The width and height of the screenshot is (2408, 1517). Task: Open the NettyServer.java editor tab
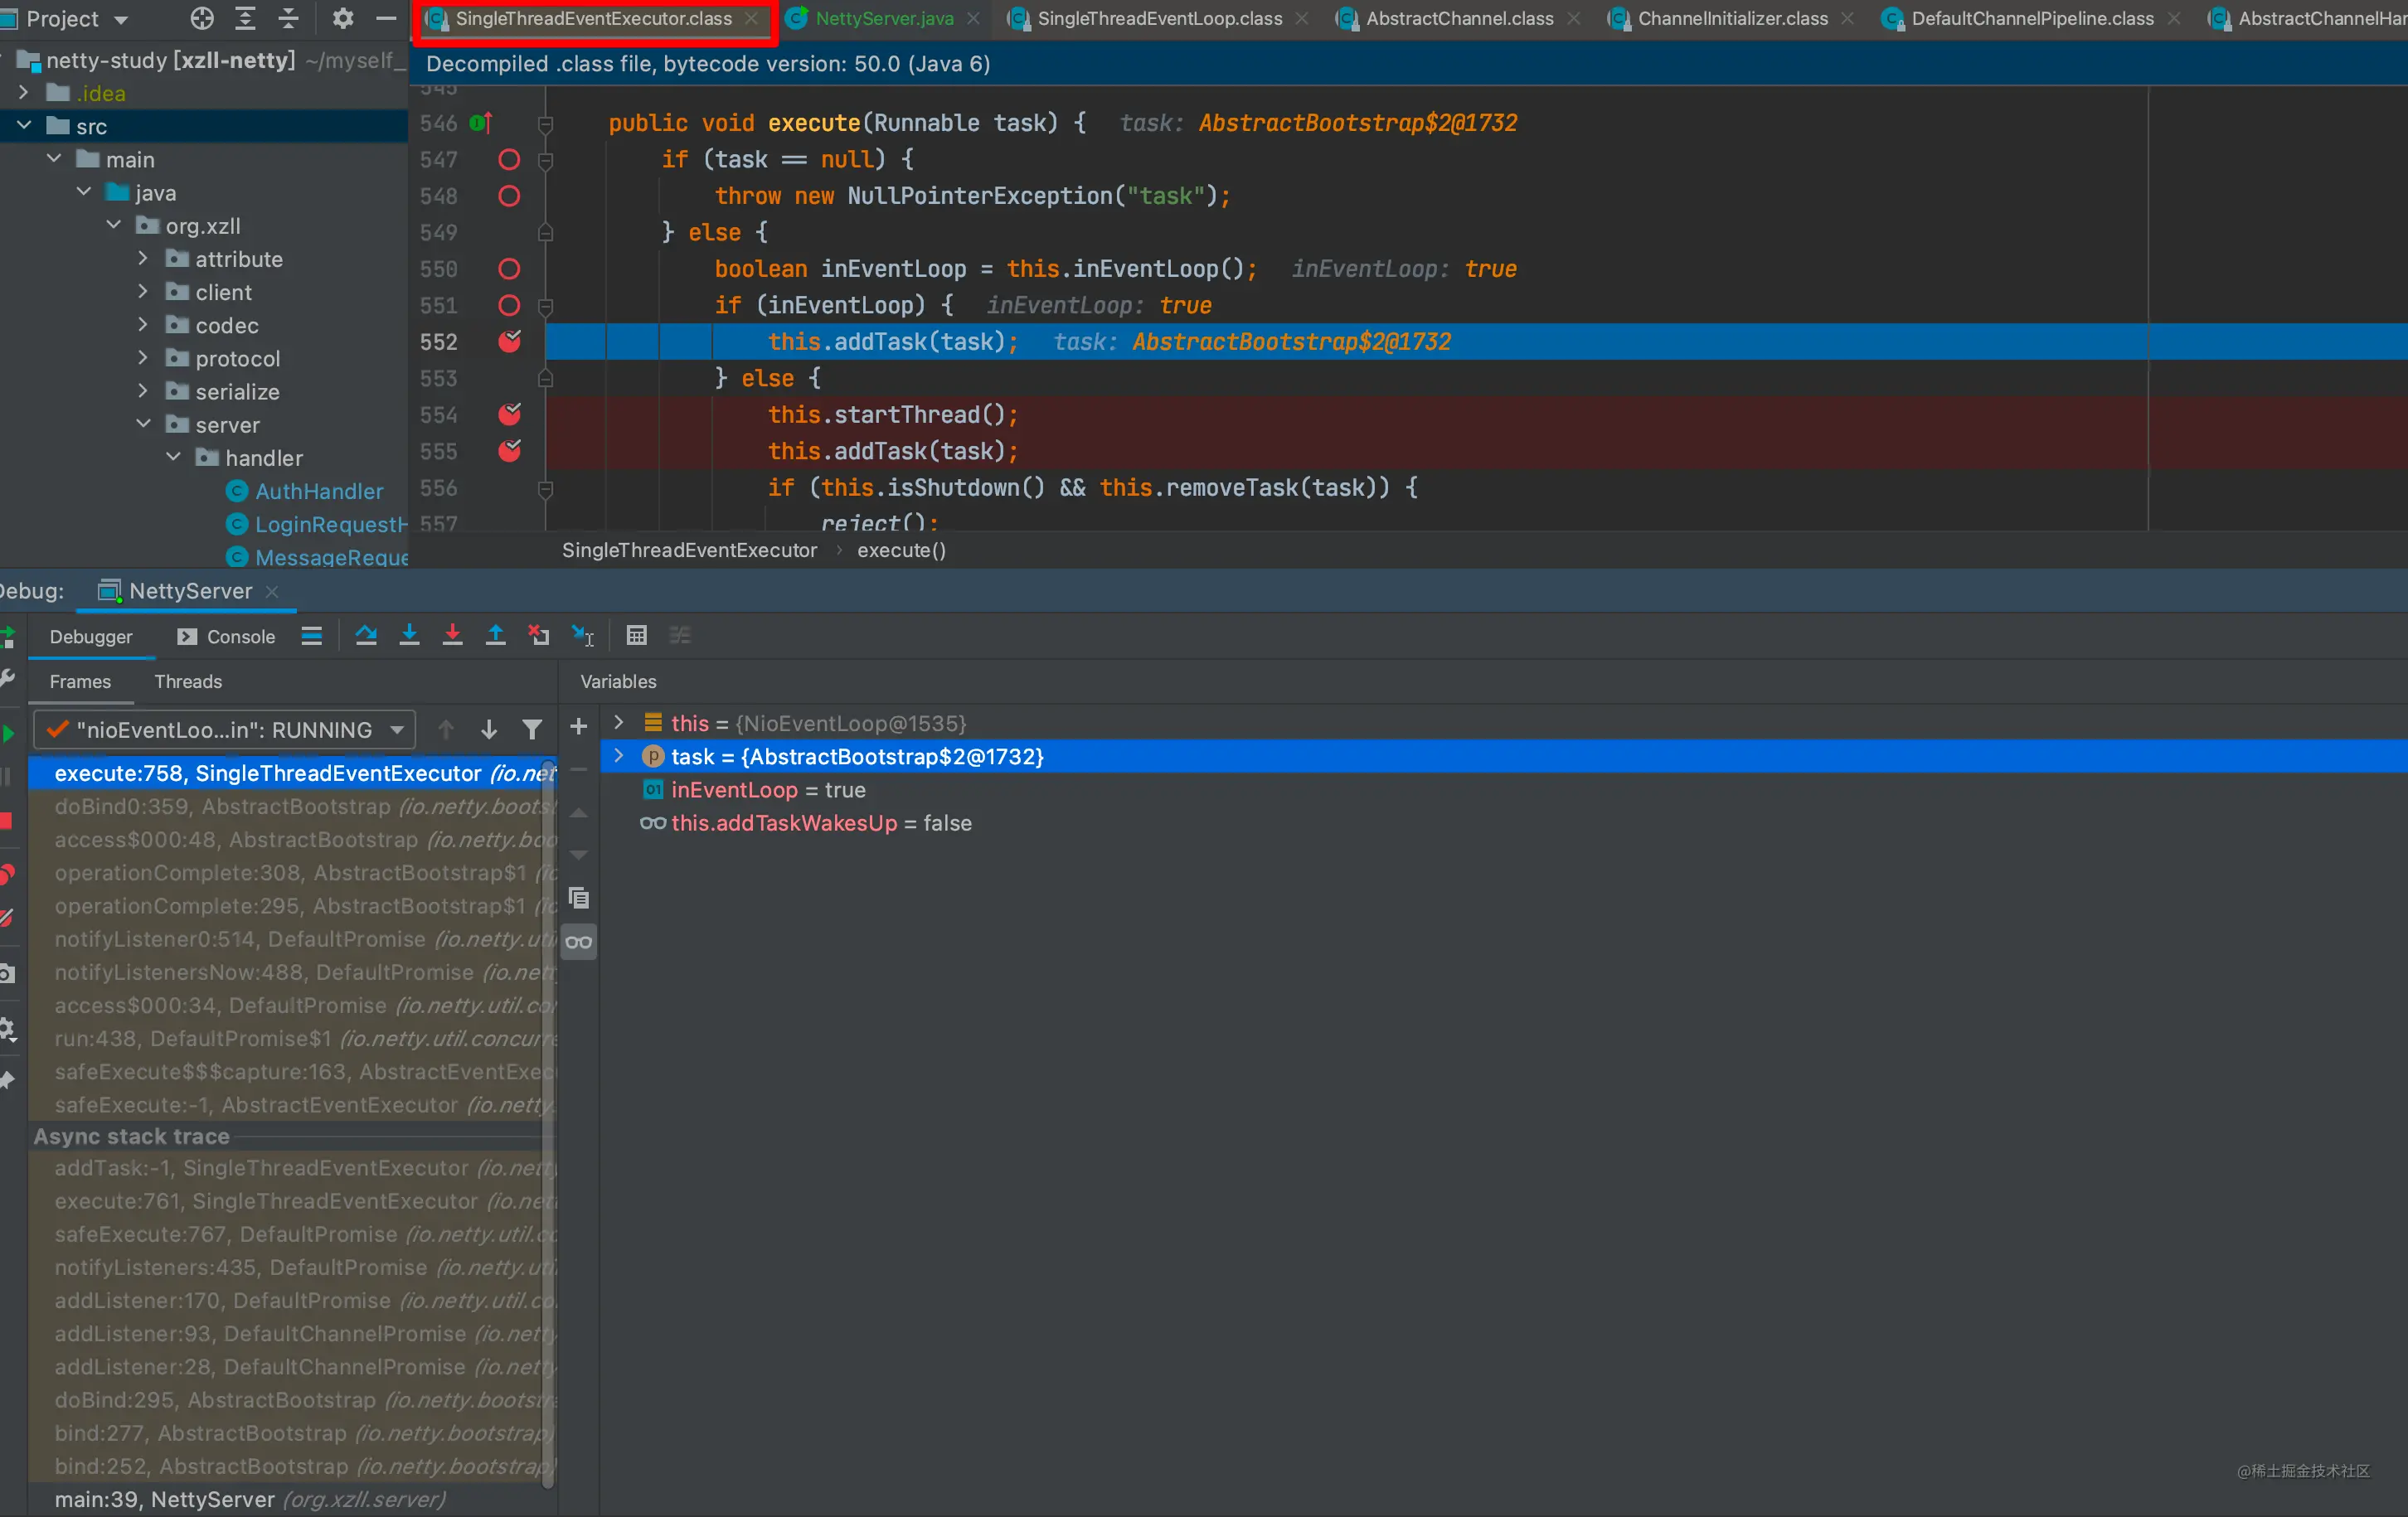click(x=884, y=18)
